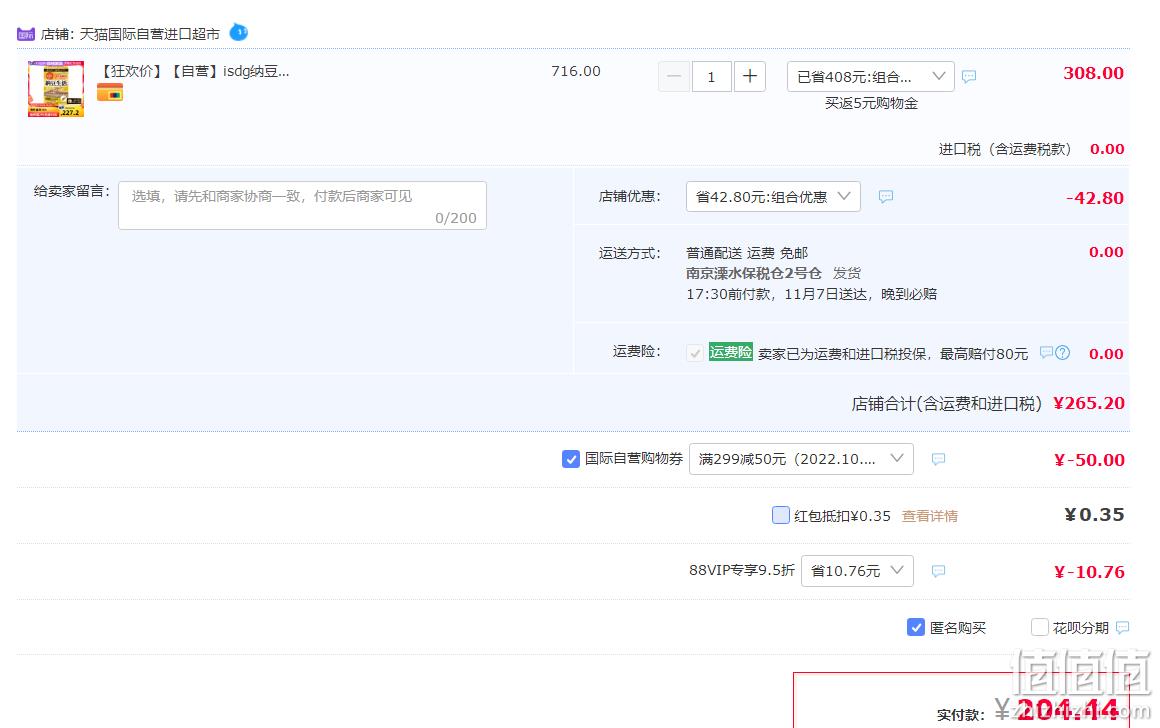
Task: Click the 南京溧水保税仓2号仓 warehouse text
Action: 754,273
